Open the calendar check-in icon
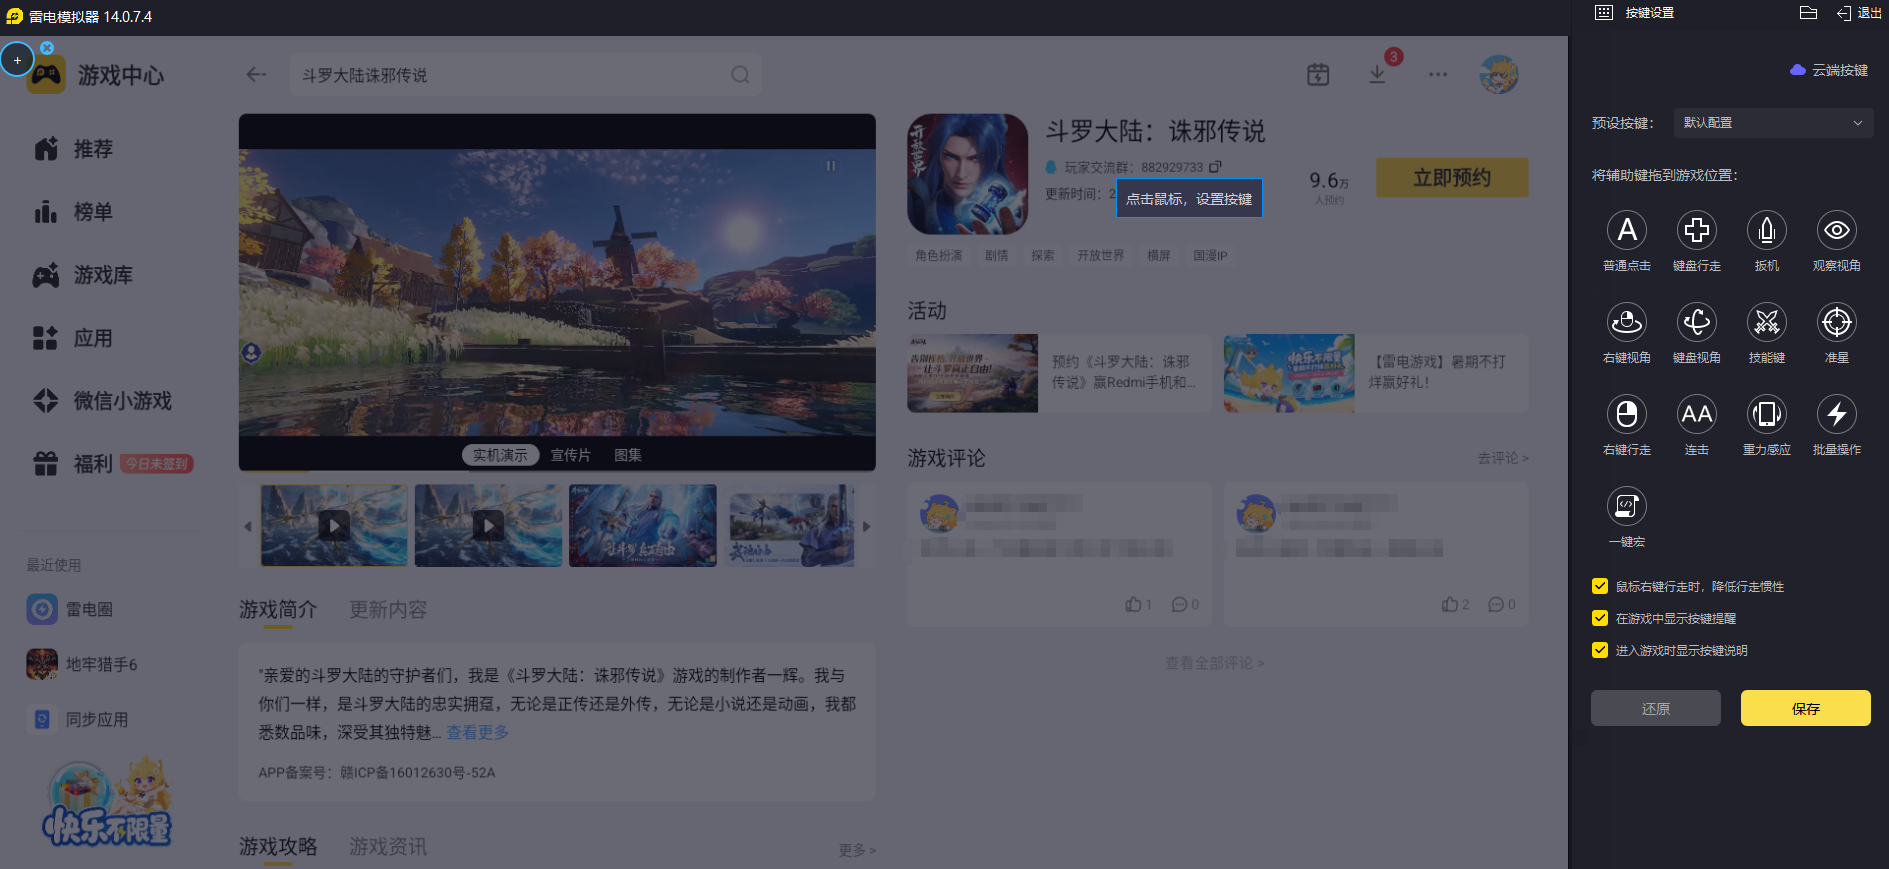The image size is (1889, 869). 1318,75
